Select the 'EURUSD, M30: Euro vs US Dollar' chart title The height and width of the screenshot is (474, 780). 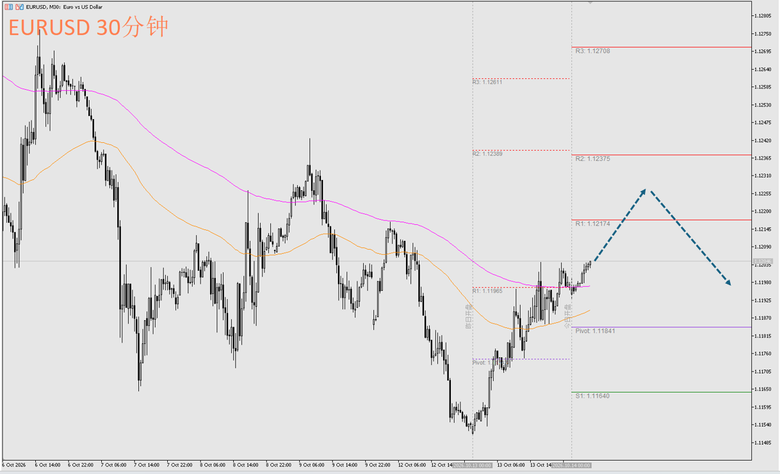point(64,7)
